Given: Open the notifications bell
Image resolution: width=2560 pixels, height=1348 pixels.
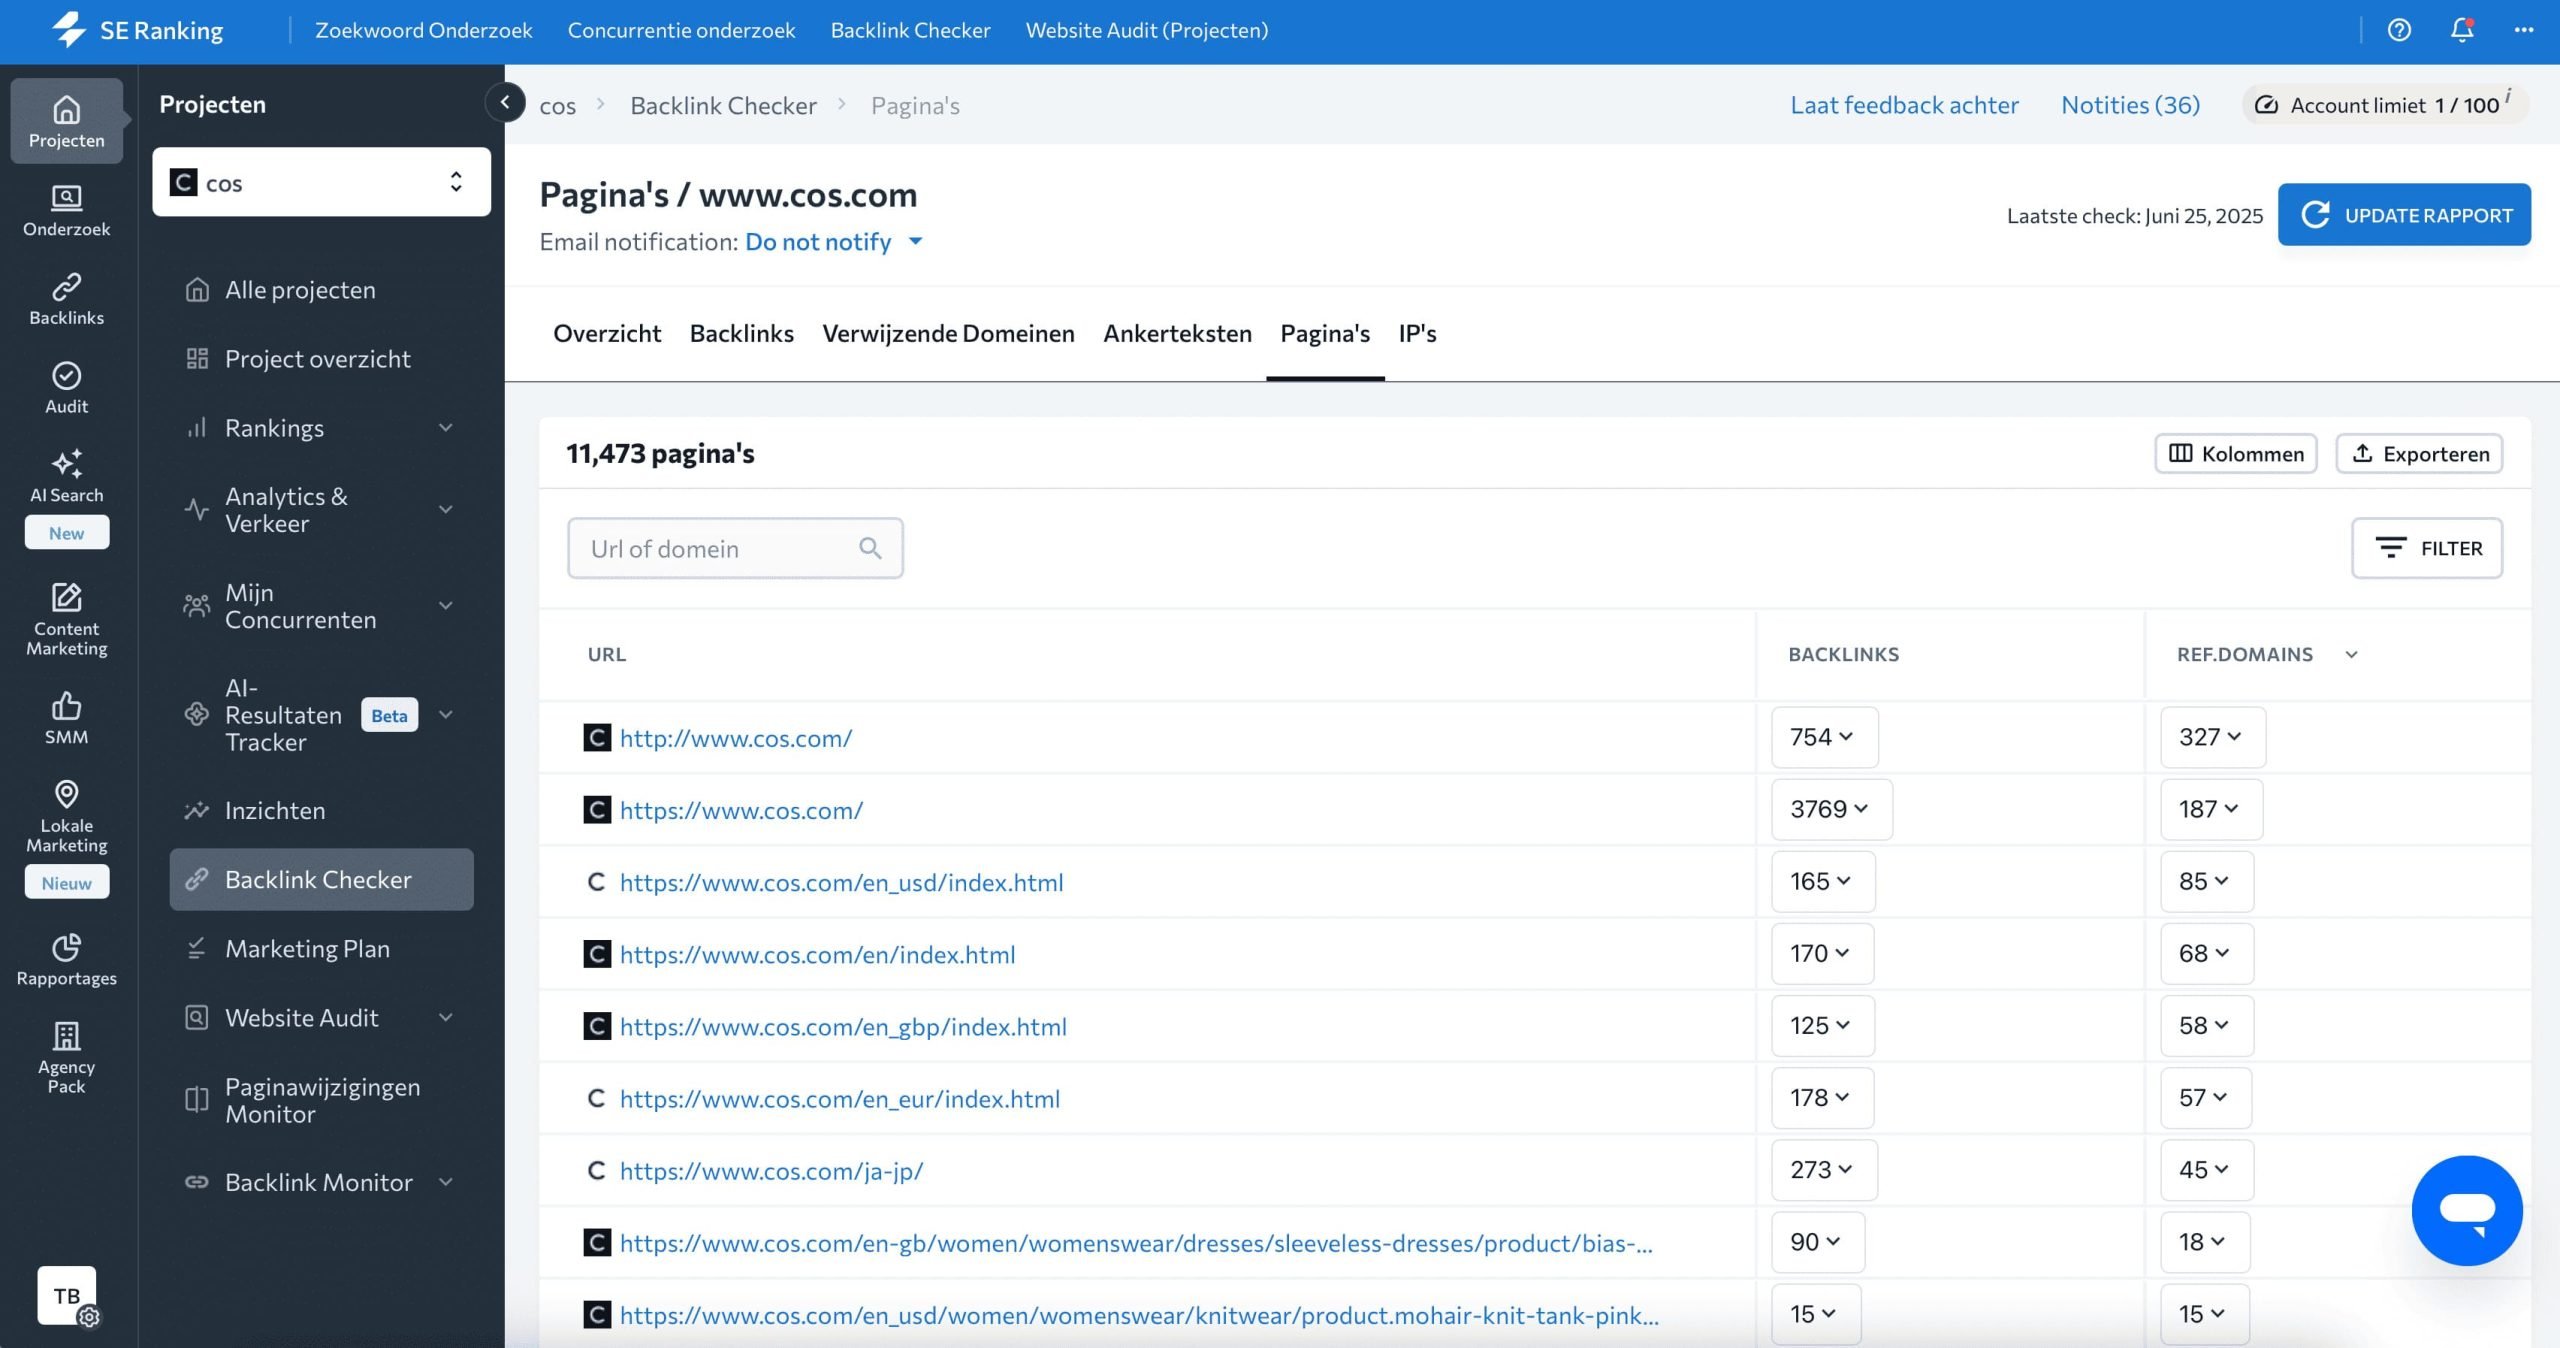Looking at the screenshot, I should [x=2461, y=30].
